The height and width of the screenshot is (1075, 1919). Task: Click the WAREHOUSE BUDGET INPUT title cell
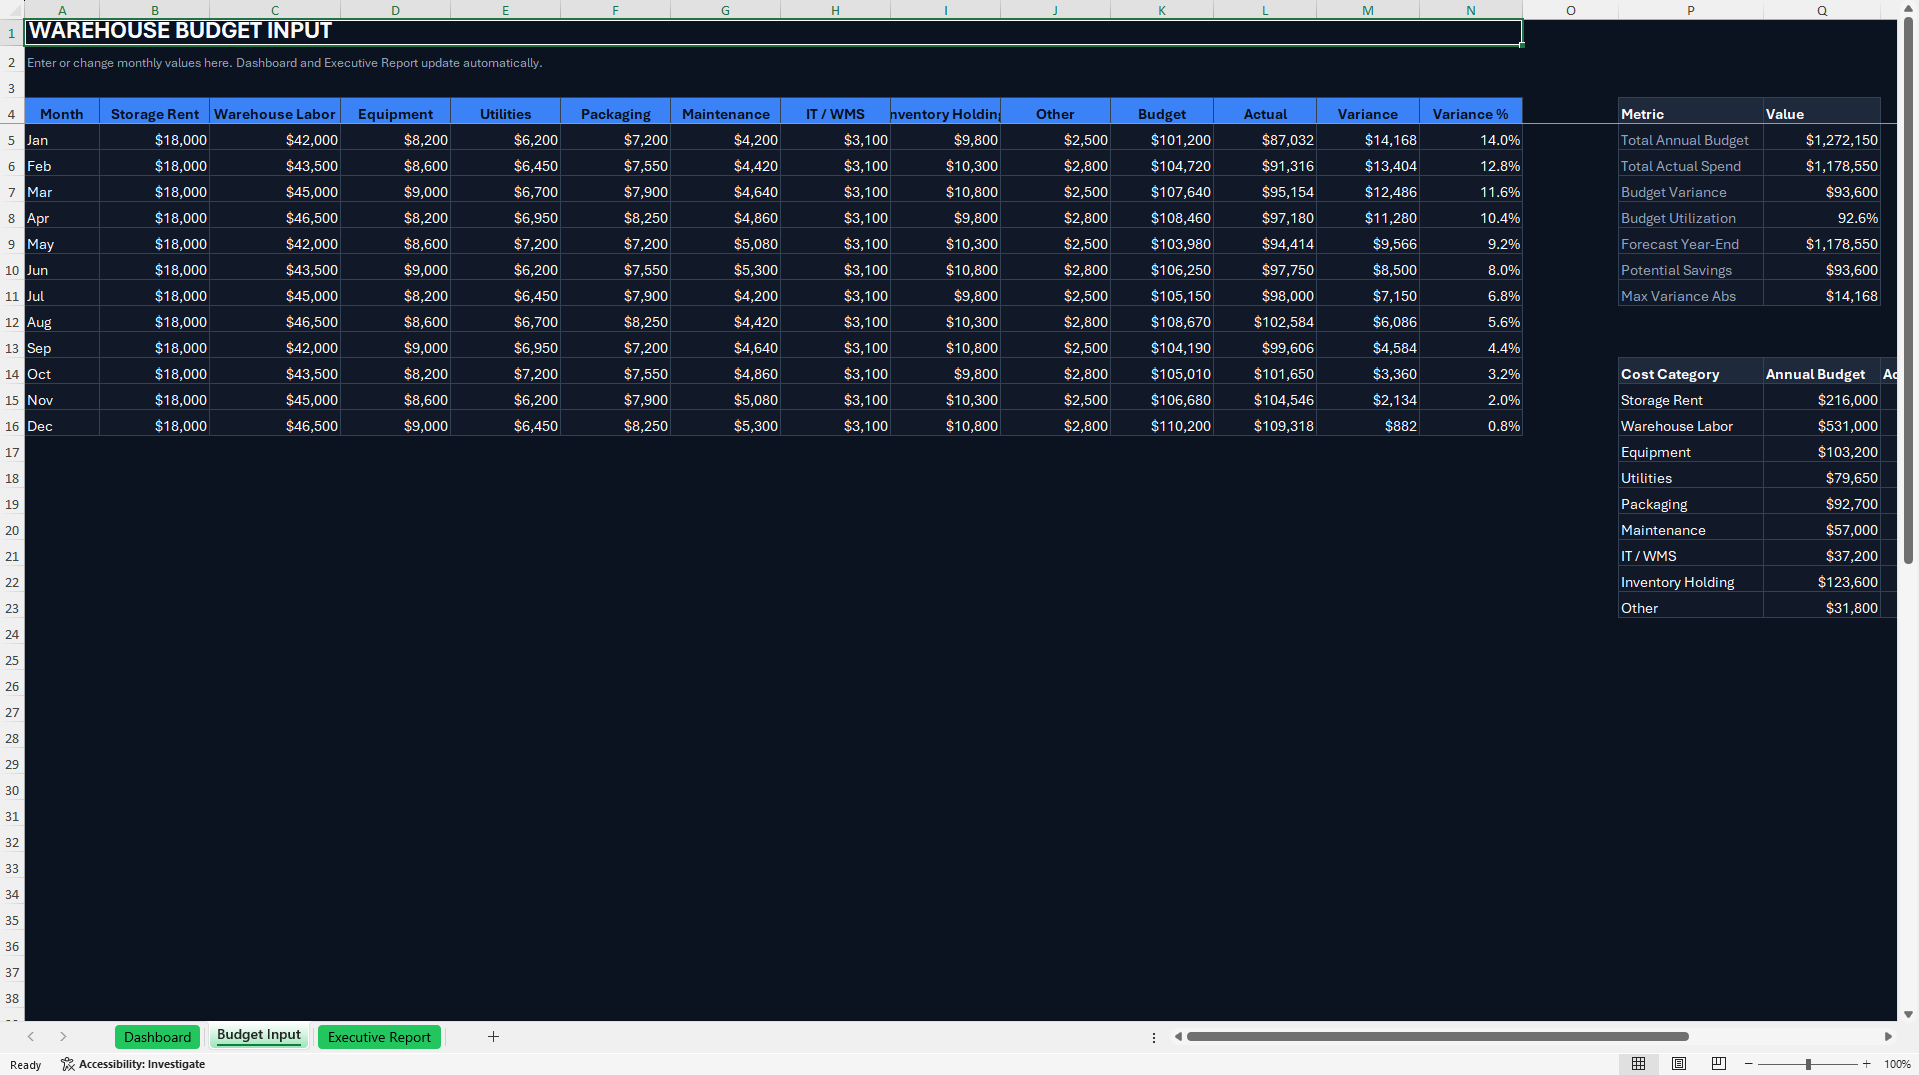(773, 31)
